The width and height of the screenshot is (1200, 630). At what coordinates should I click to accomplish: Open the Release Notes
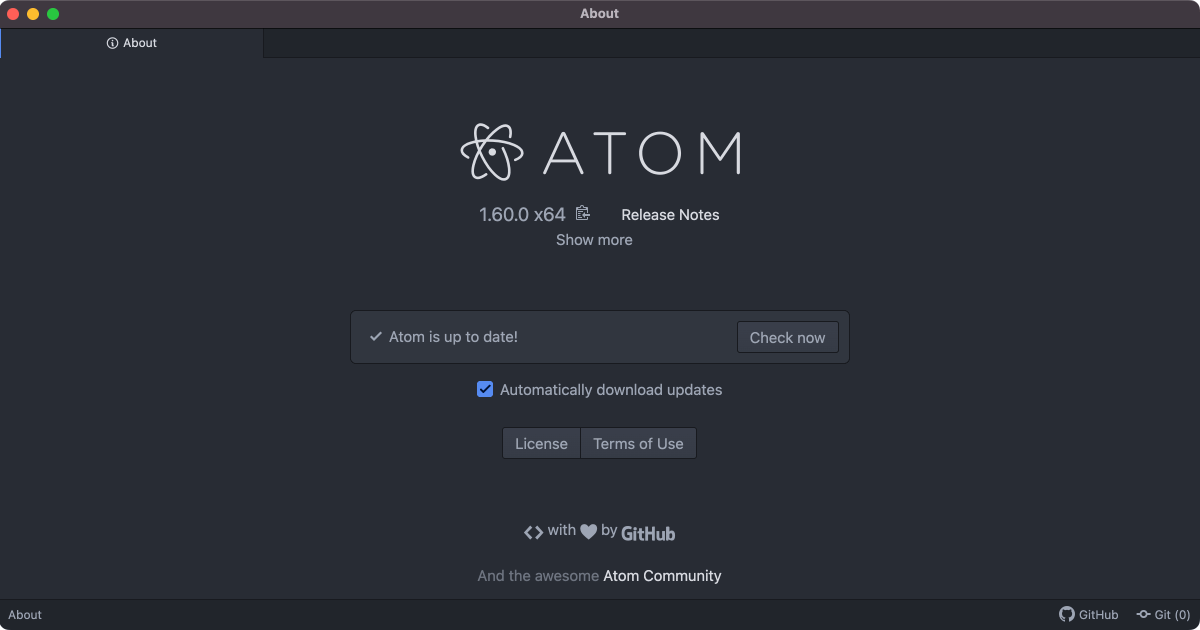[x=670, y=214]
